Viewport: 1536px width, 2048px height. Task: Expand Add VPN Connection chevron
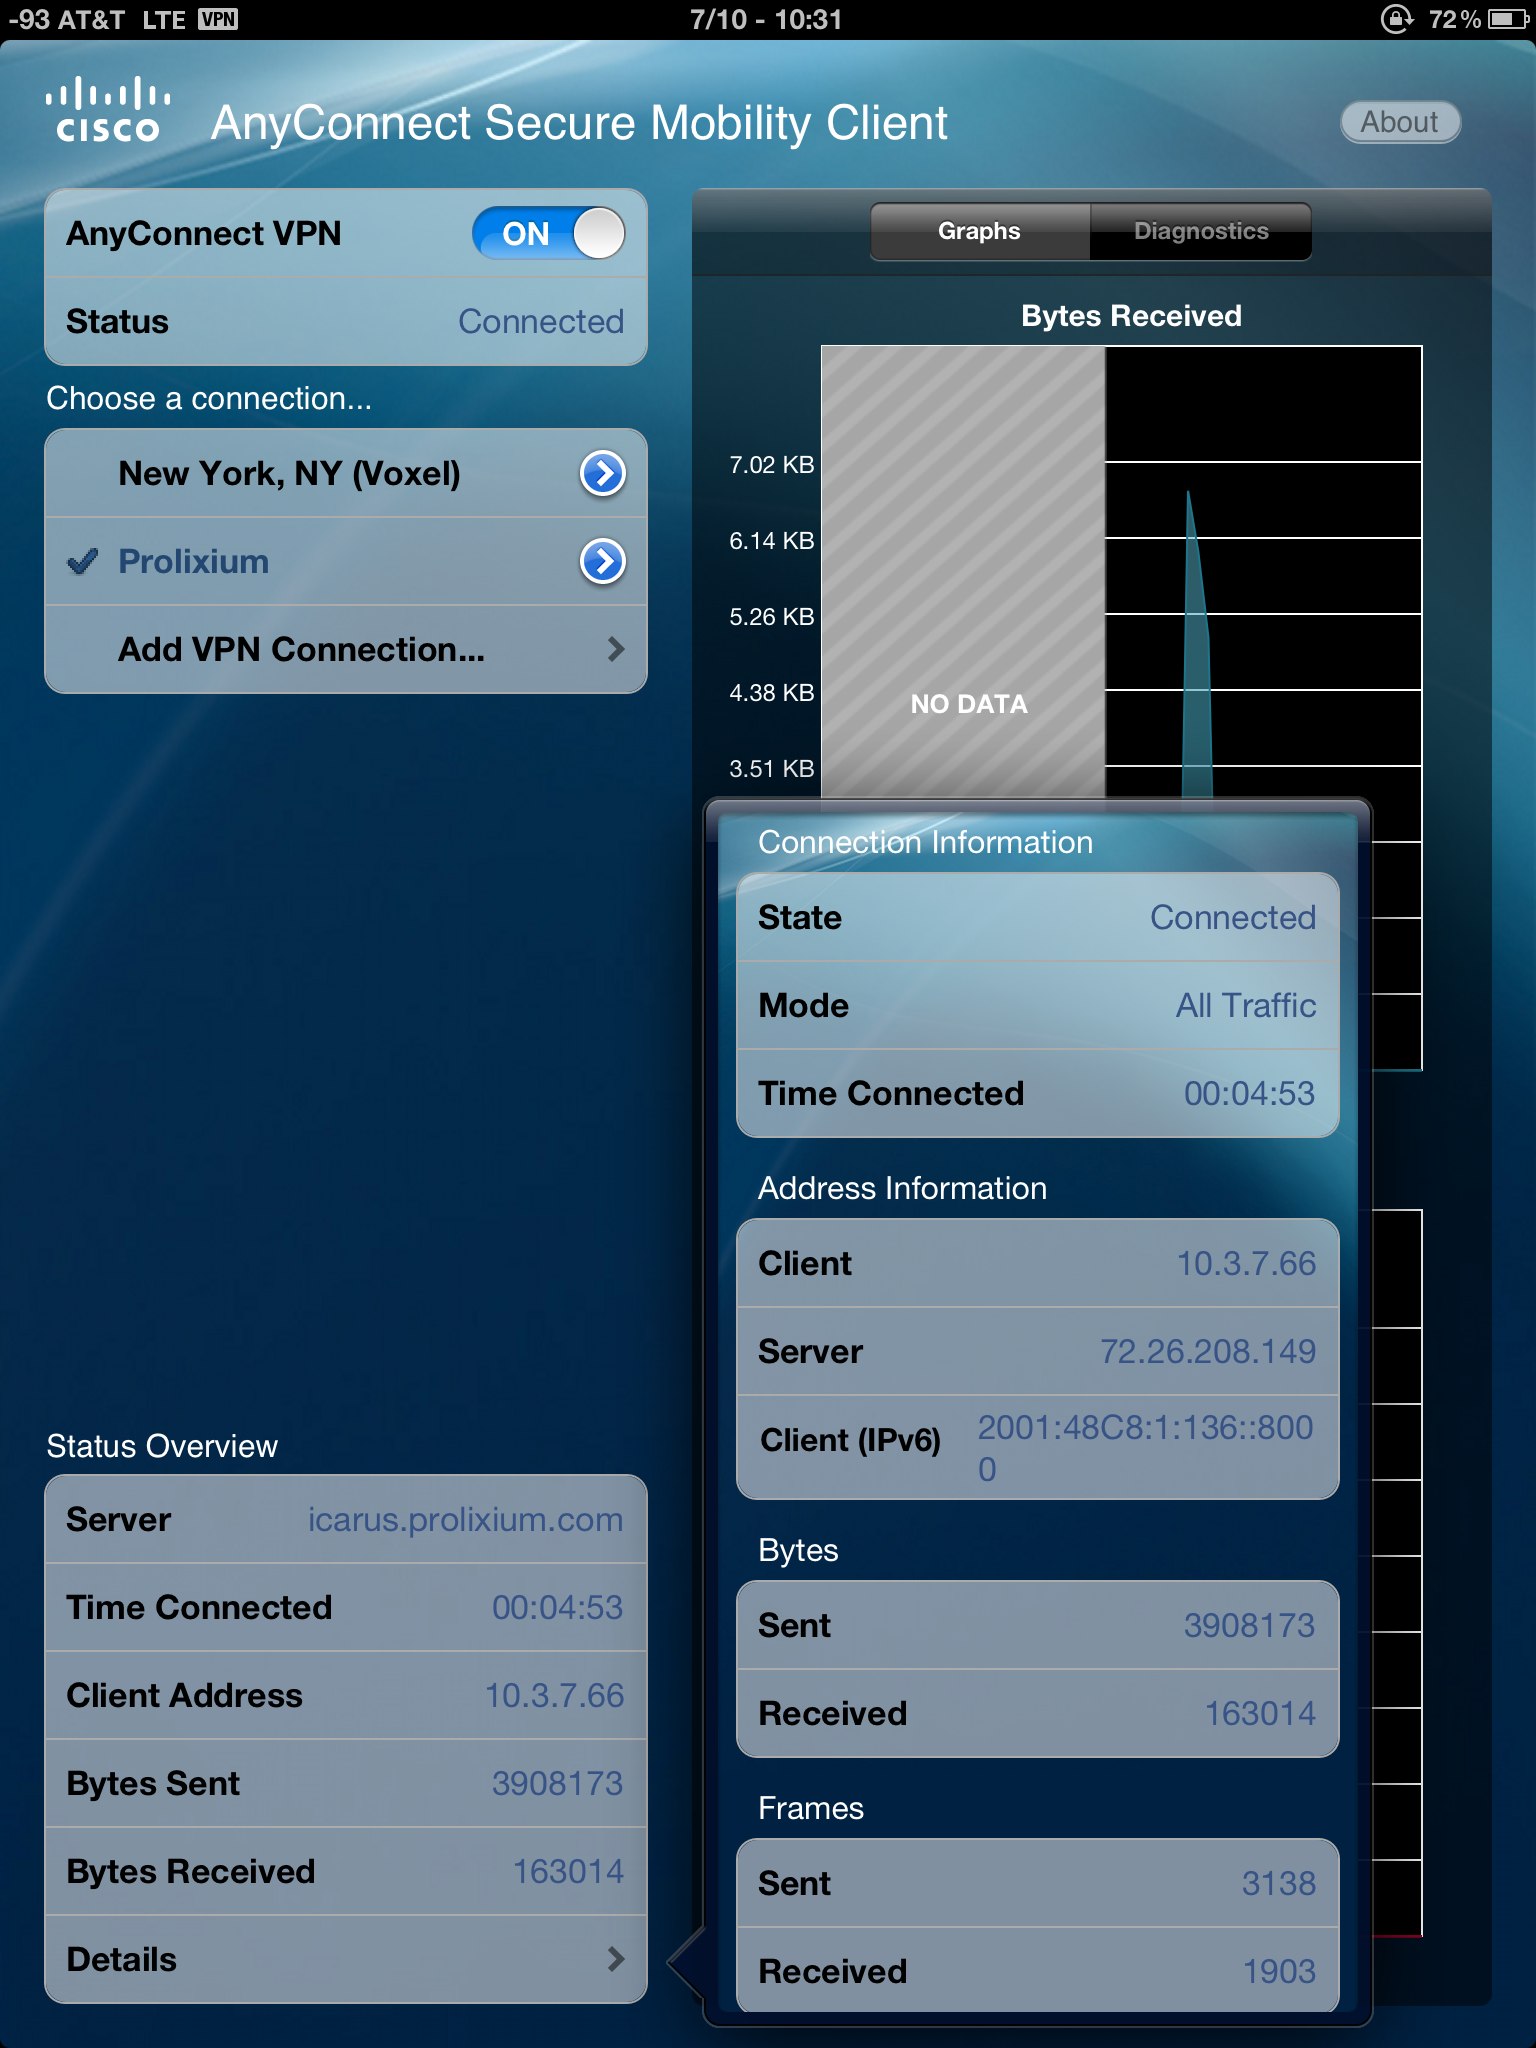pyautogui.click(x=616, y=649)
